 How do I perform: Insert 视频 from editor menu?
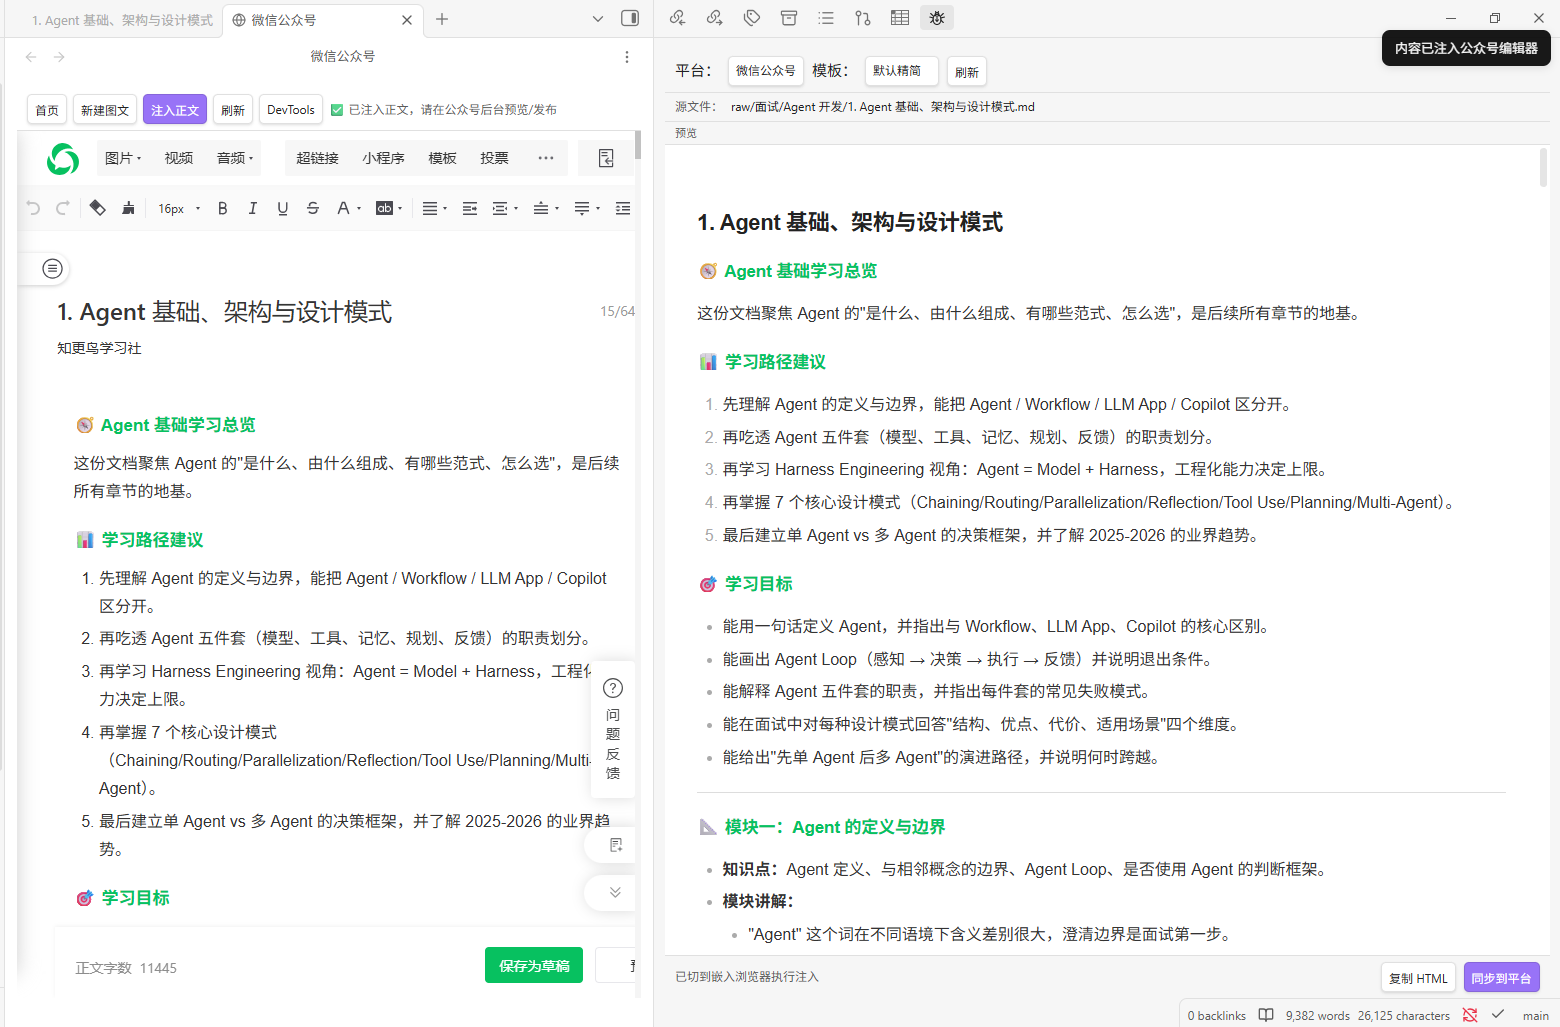[179, 158]
